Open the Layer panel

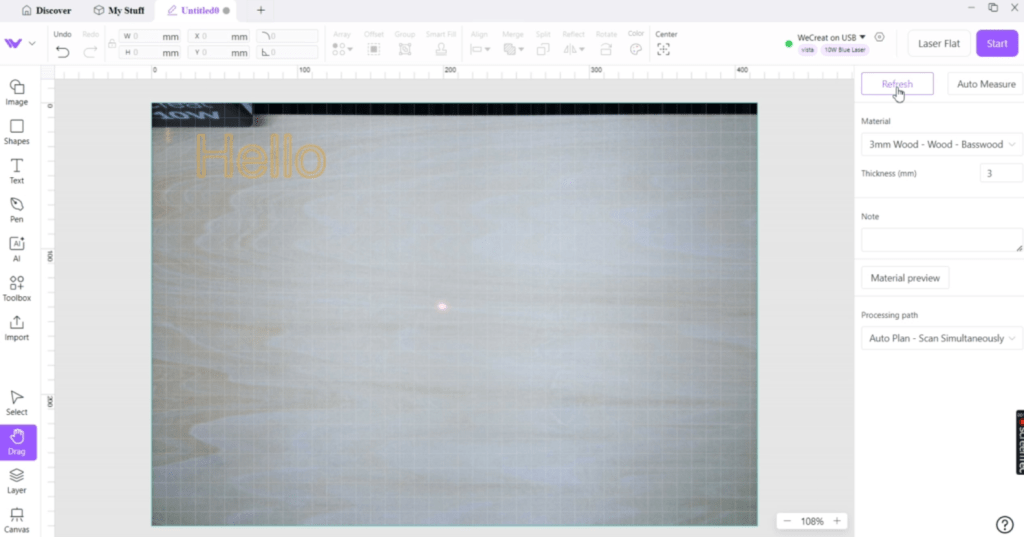(17, 480)
